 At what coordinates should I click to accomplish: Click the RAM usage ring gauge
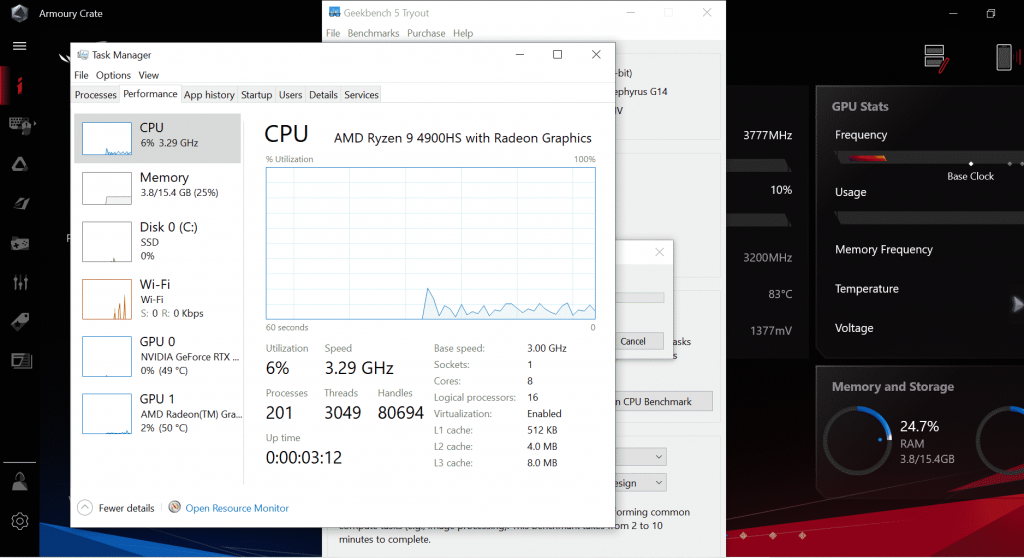tap(857, 441)
